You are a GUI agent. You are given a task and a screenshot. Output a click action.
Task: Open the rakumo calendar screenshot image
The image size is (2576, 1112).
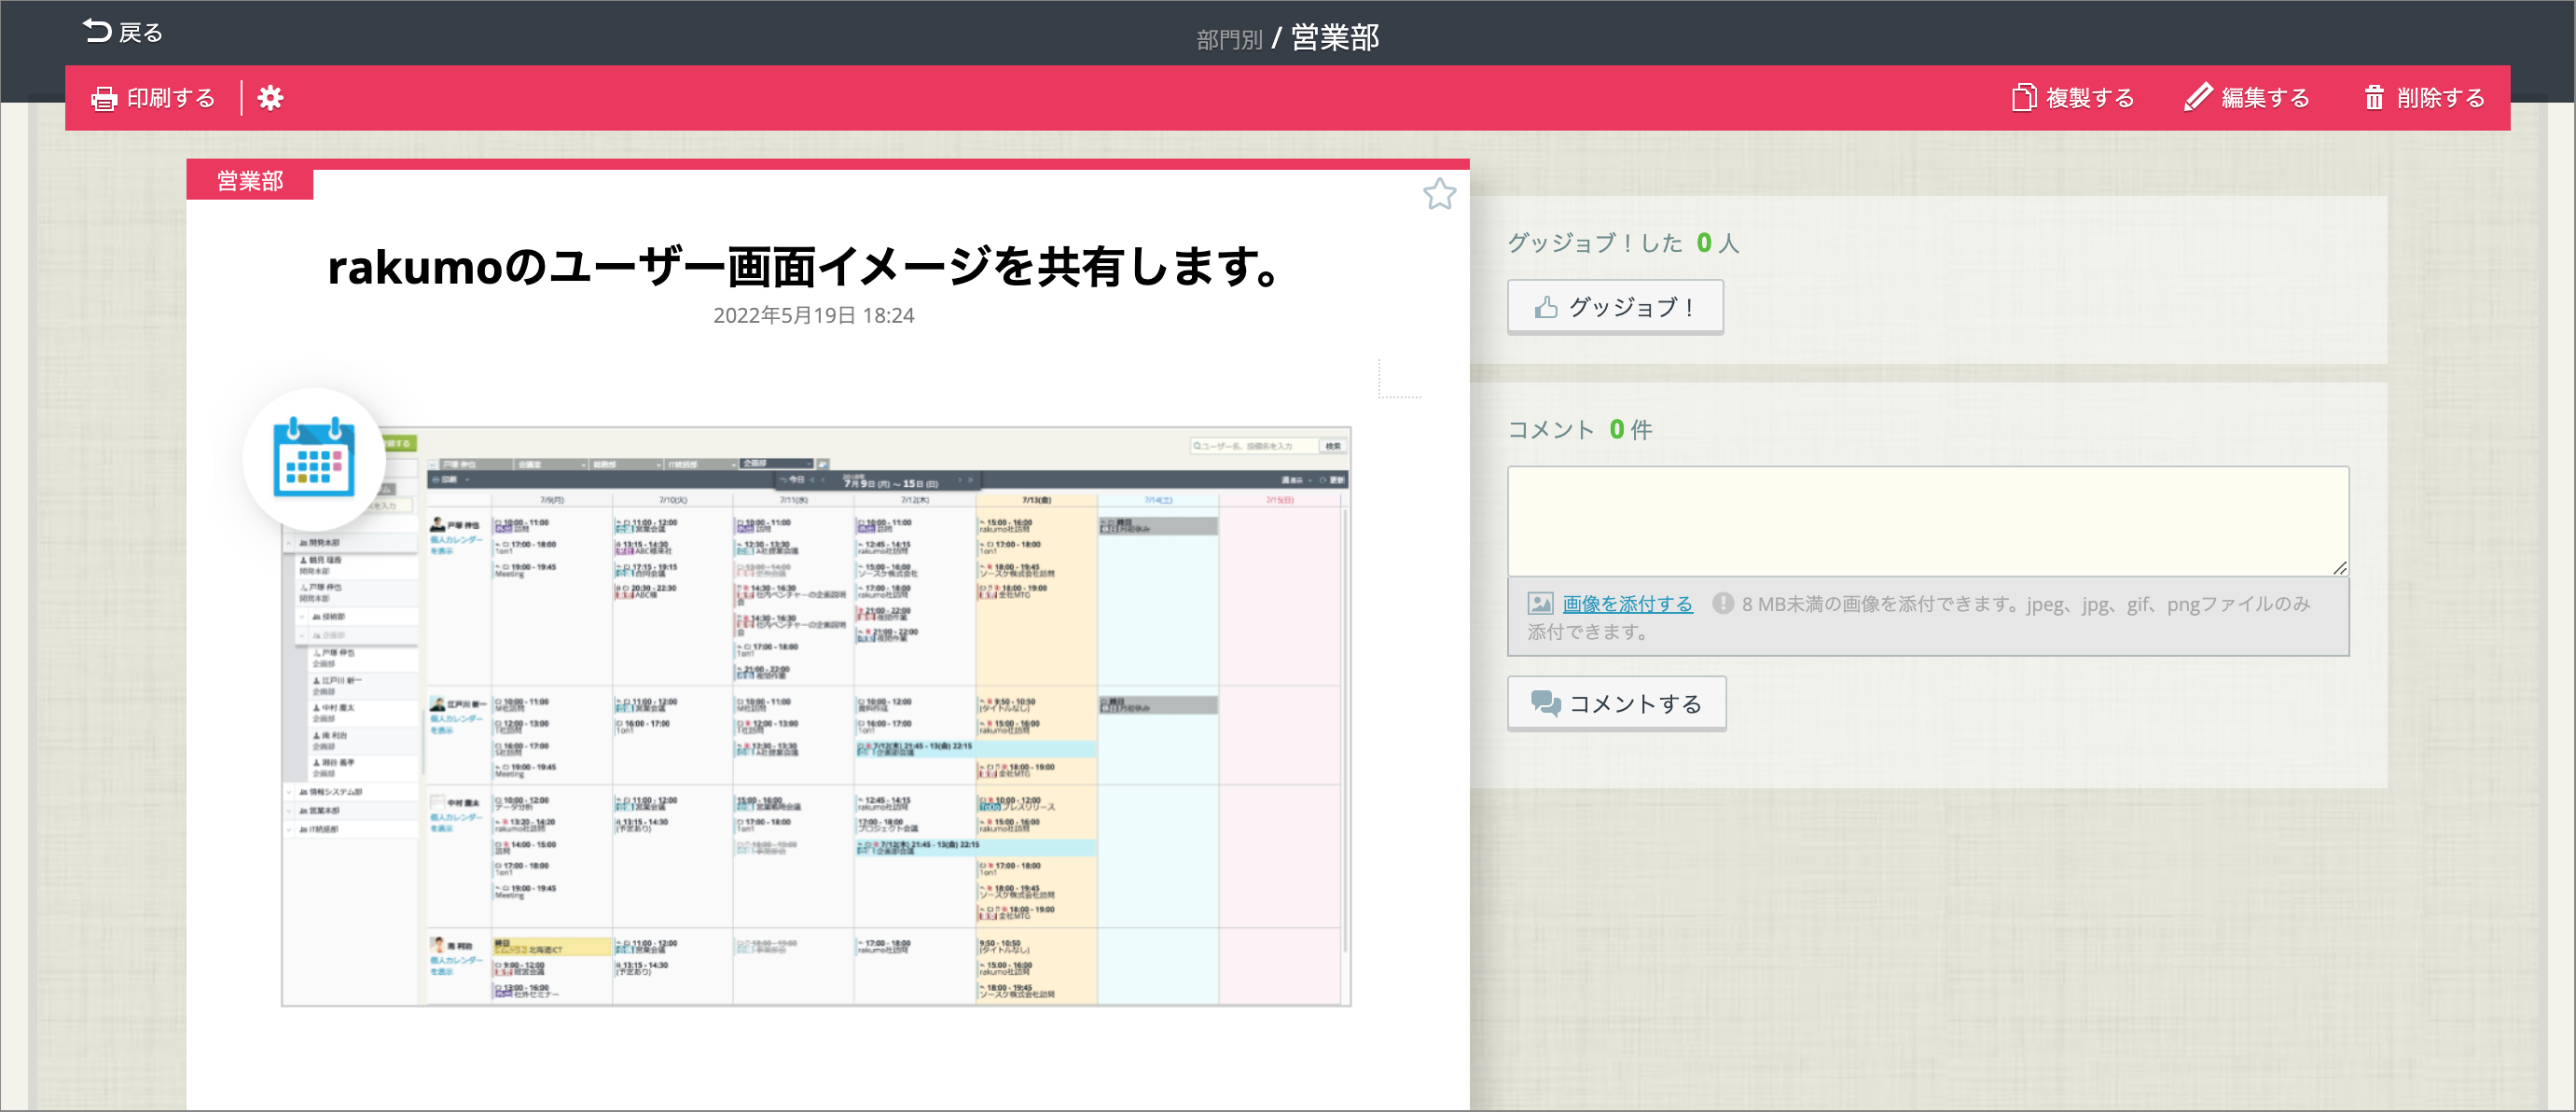click(x=816, y=716)
